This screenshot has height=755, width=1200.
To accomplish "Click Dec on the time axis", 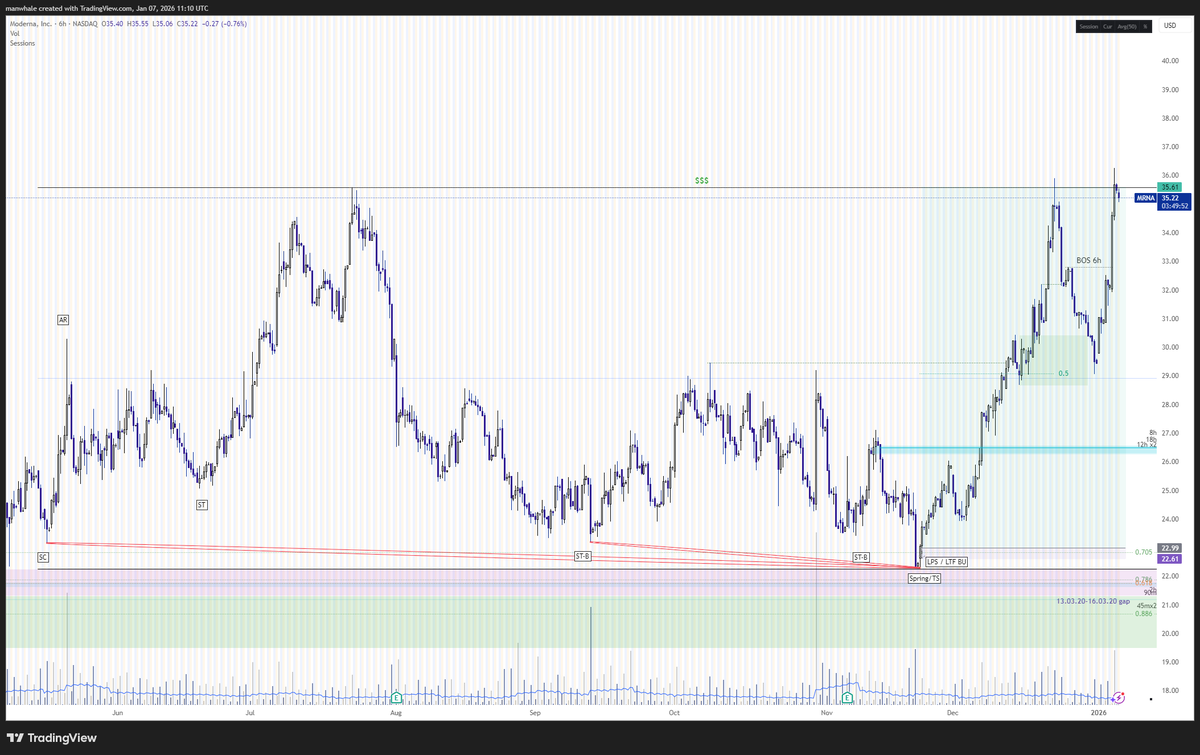I will [x=952, y=714].
